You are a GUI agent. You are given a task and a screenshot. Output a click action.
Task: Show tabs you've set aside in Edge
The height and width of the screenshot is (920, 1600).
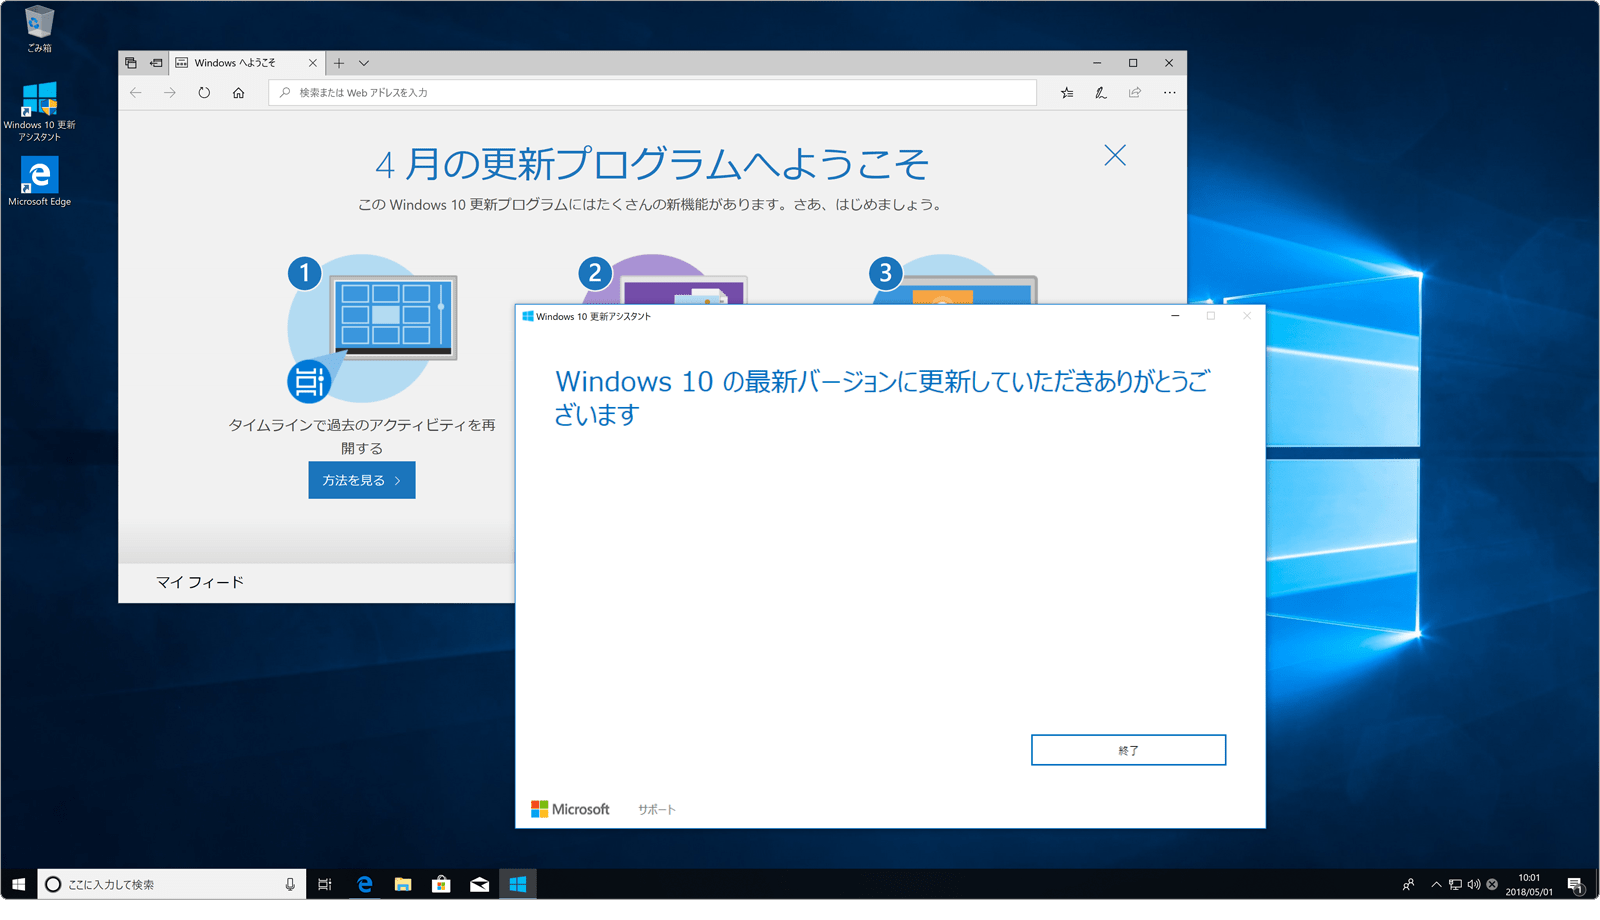pos(131,63)
